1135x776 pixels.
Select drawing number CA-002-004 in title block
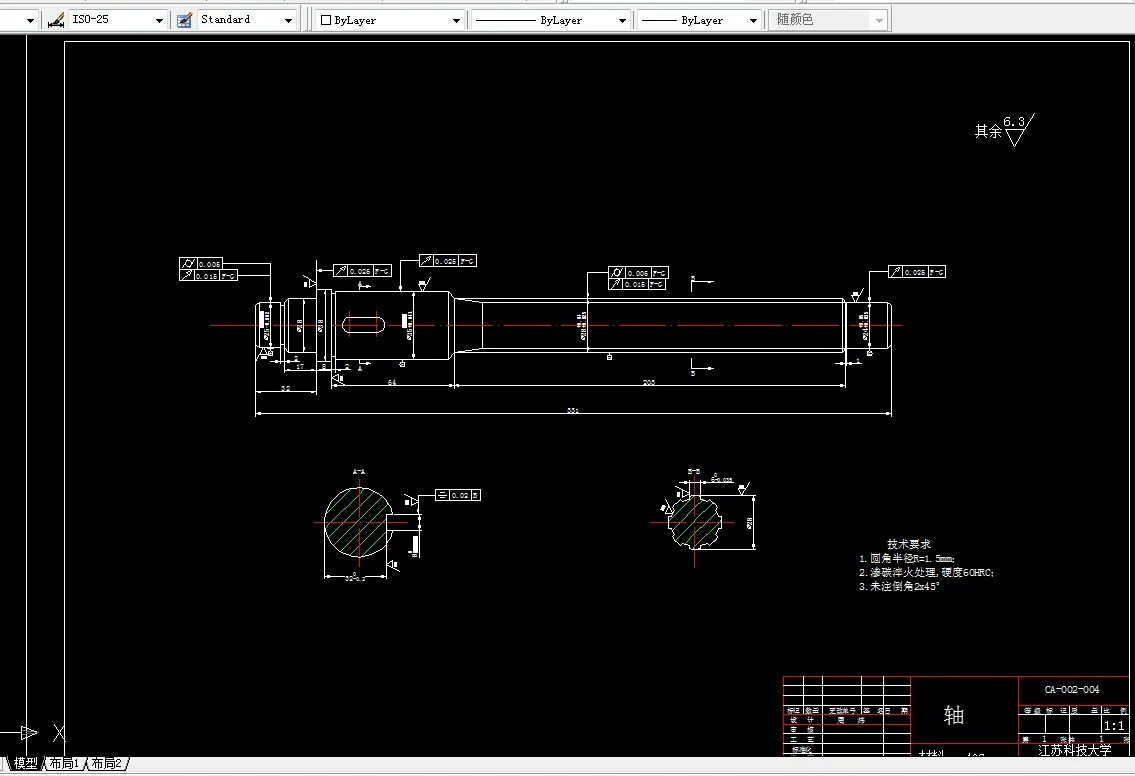(x=1072, y=690)
